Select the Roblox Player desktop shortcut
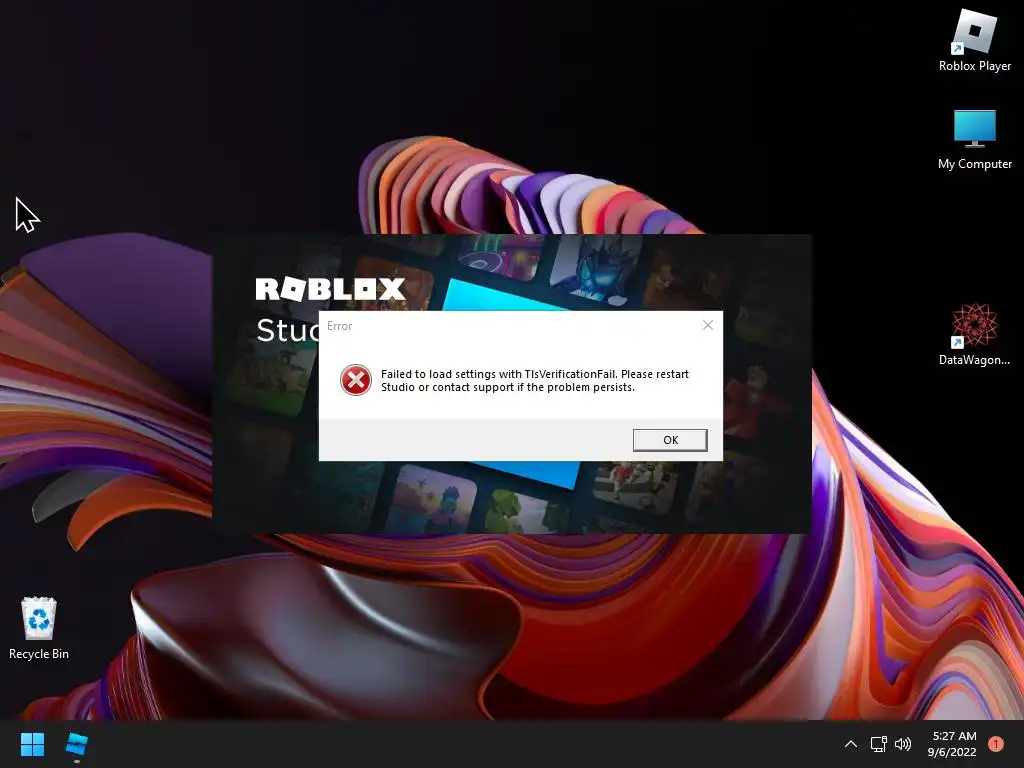 pyautogui.click(x=974, y=40)
